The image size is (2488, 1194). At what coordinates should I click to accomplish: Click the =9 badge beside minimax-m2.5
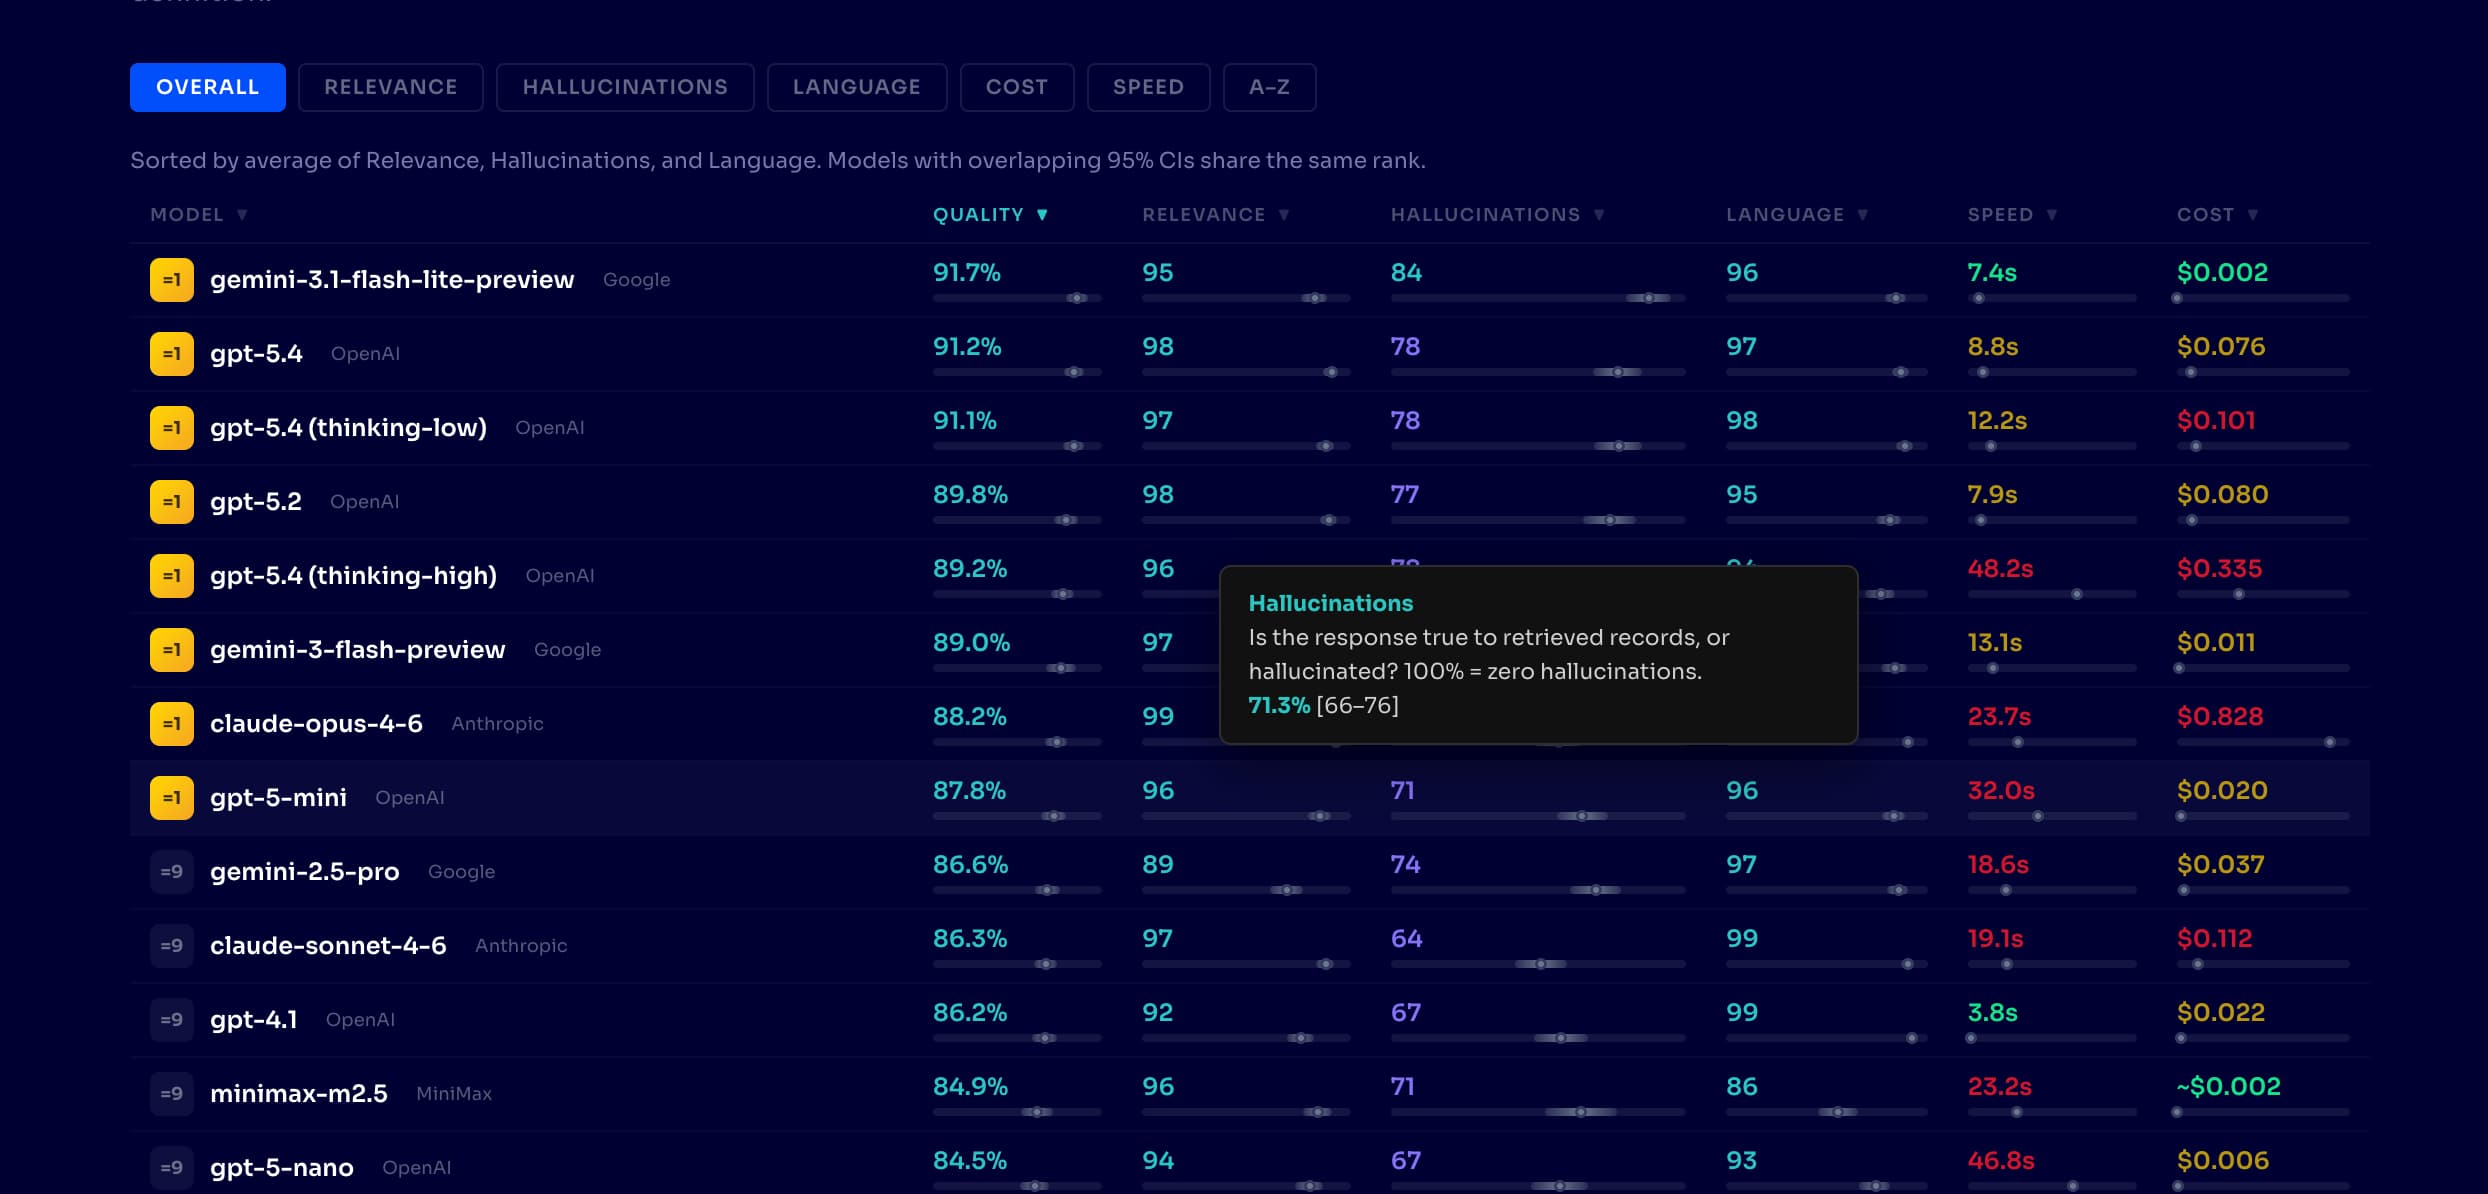pyautogui.click(x=171, y=1094)
